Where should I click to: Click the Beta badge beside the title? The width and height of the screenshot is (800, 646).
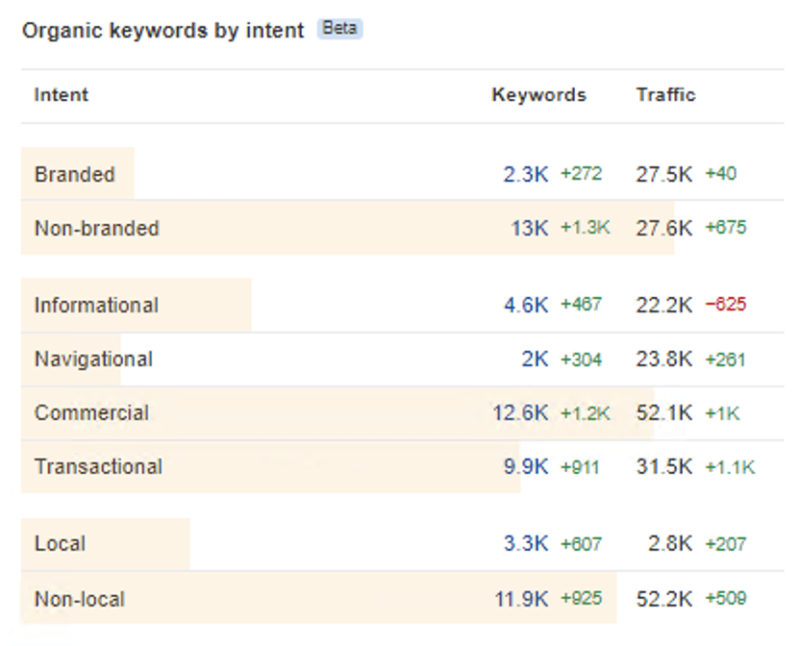[x=340, y=29]
